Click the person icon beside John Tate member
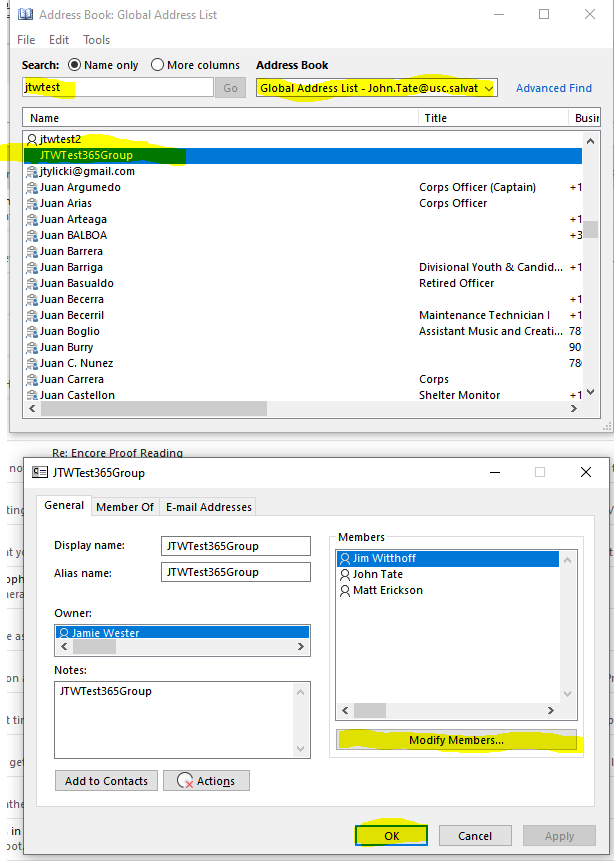The width and height of the screenshot is (614, 861). coord(345,574)
